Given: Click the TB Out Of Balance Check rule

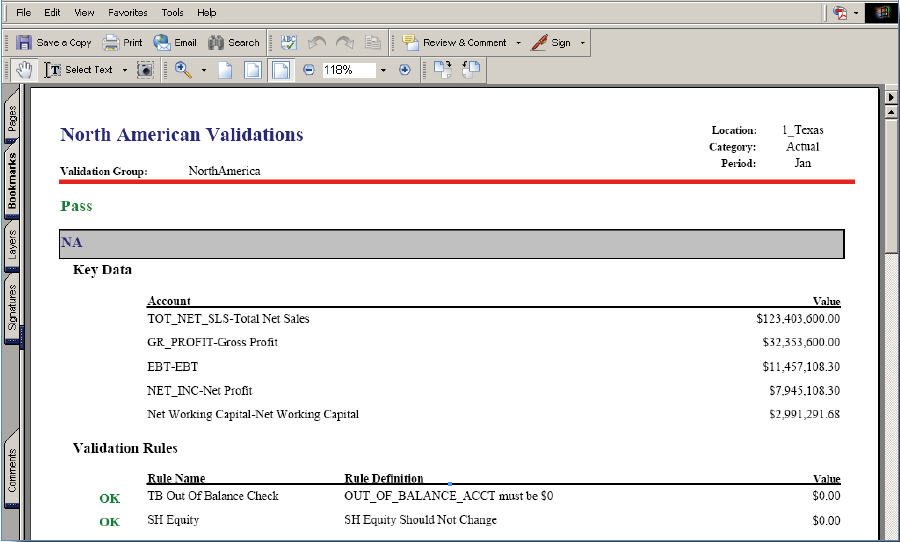Looking at the screenshot, I should pyautogui.click(x=213, y=495).
